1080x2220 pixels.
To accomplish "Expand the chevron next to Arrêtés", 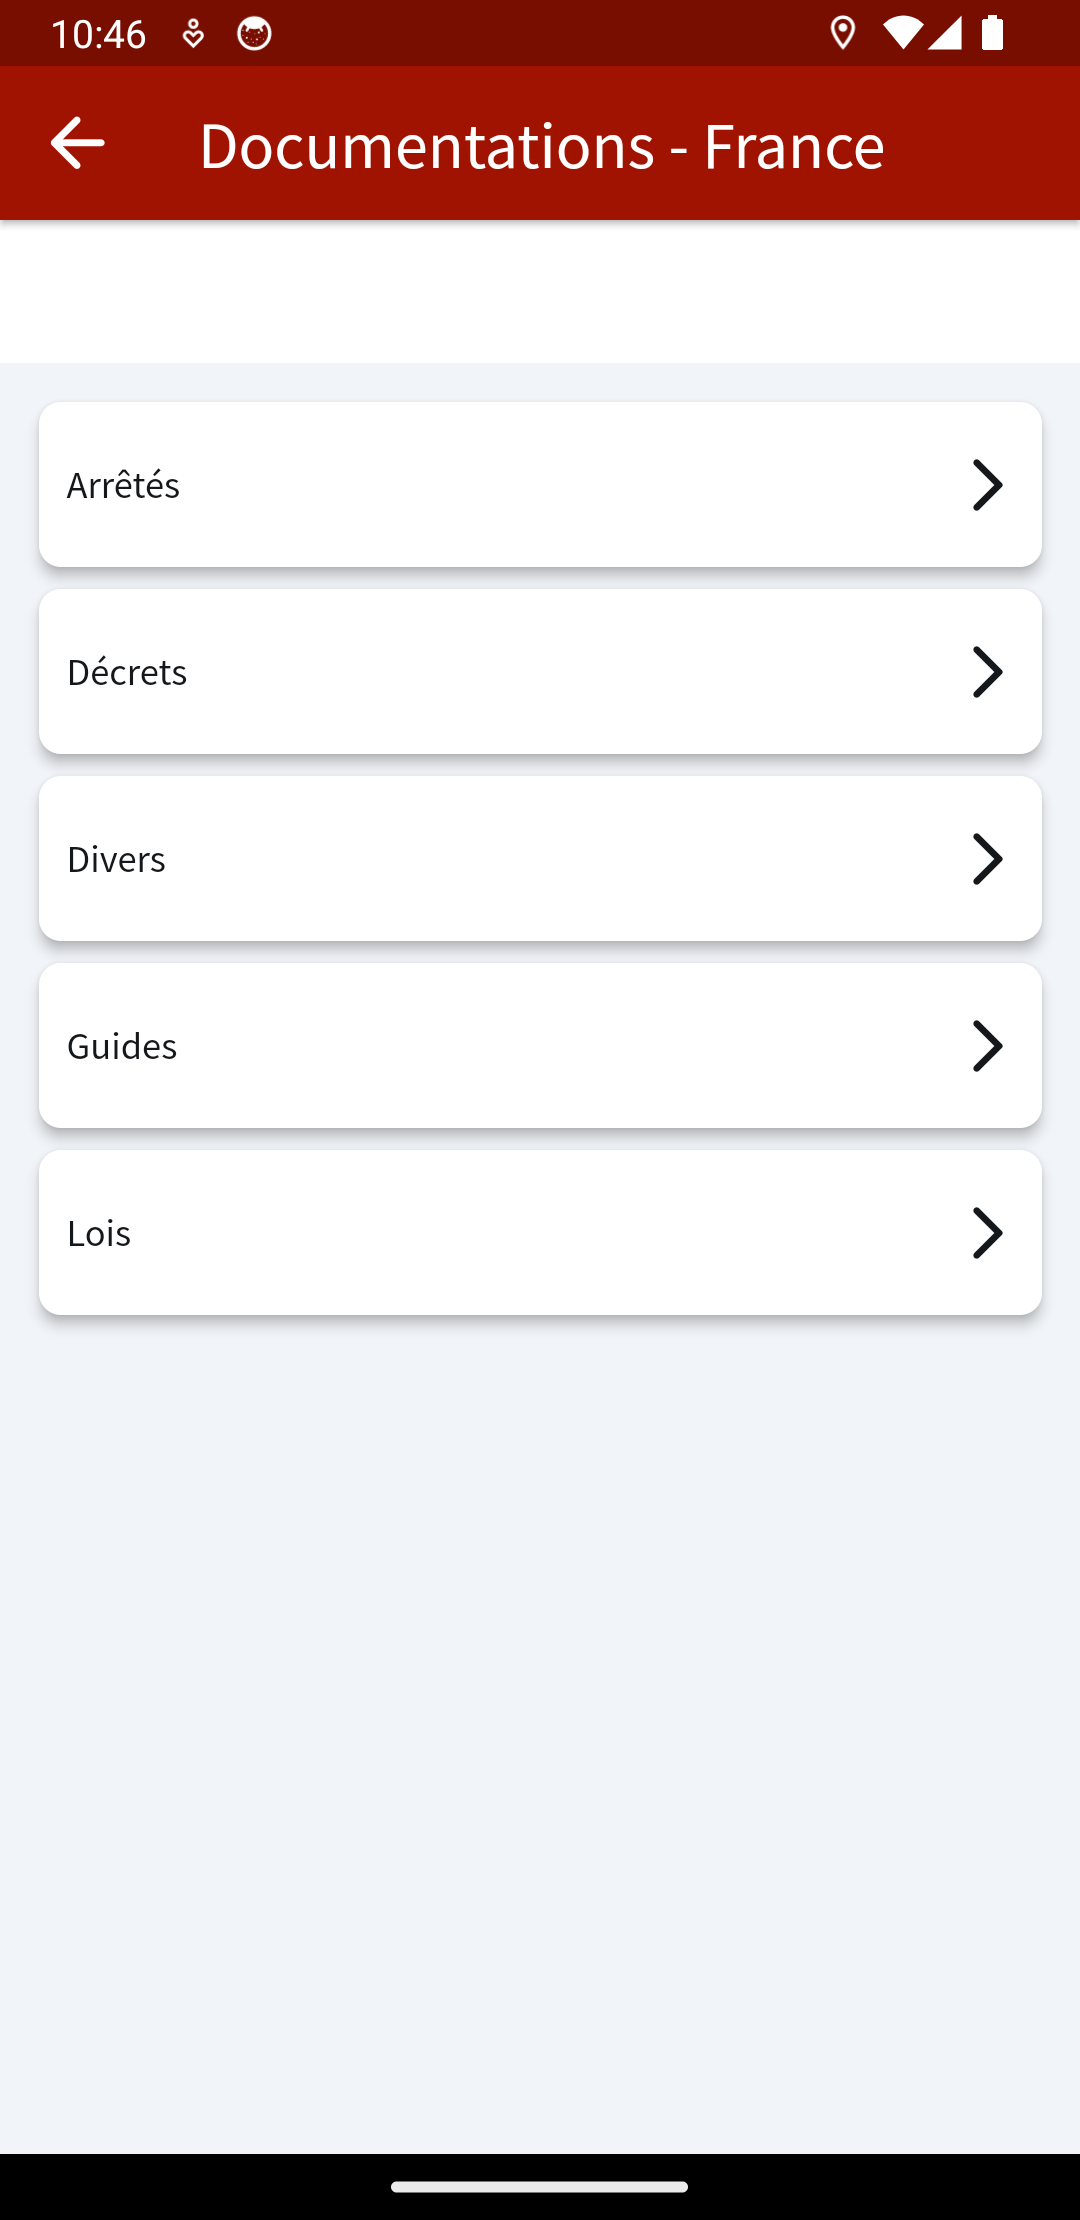I will (x=987, y=485).
